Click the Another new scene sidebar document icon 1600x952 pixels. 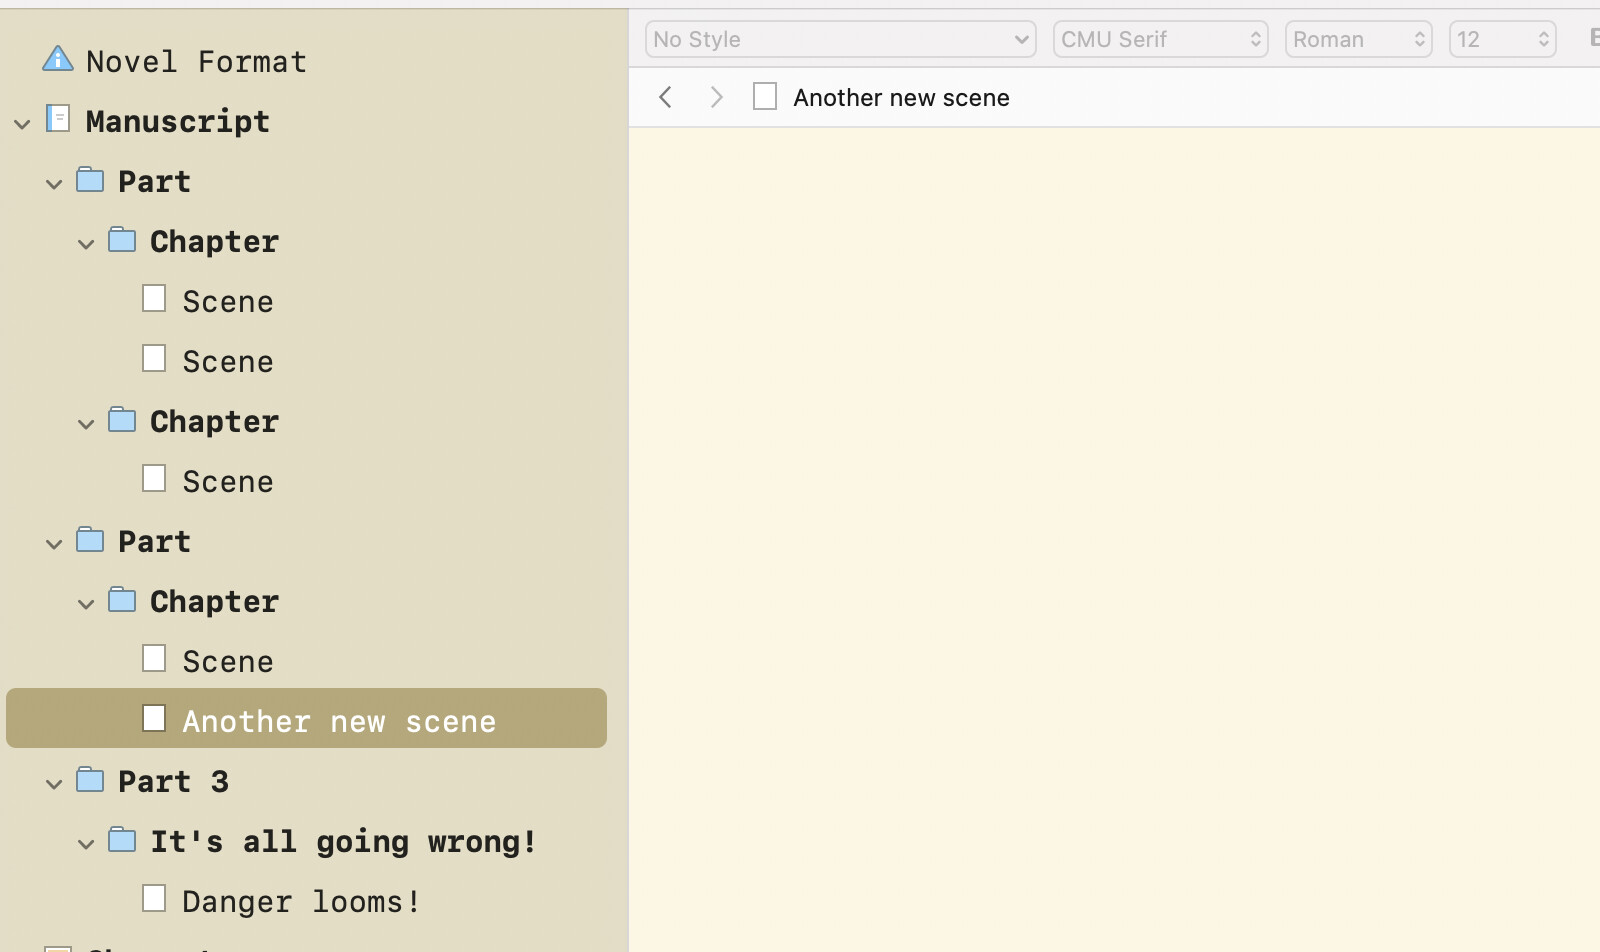click(154, 718)
